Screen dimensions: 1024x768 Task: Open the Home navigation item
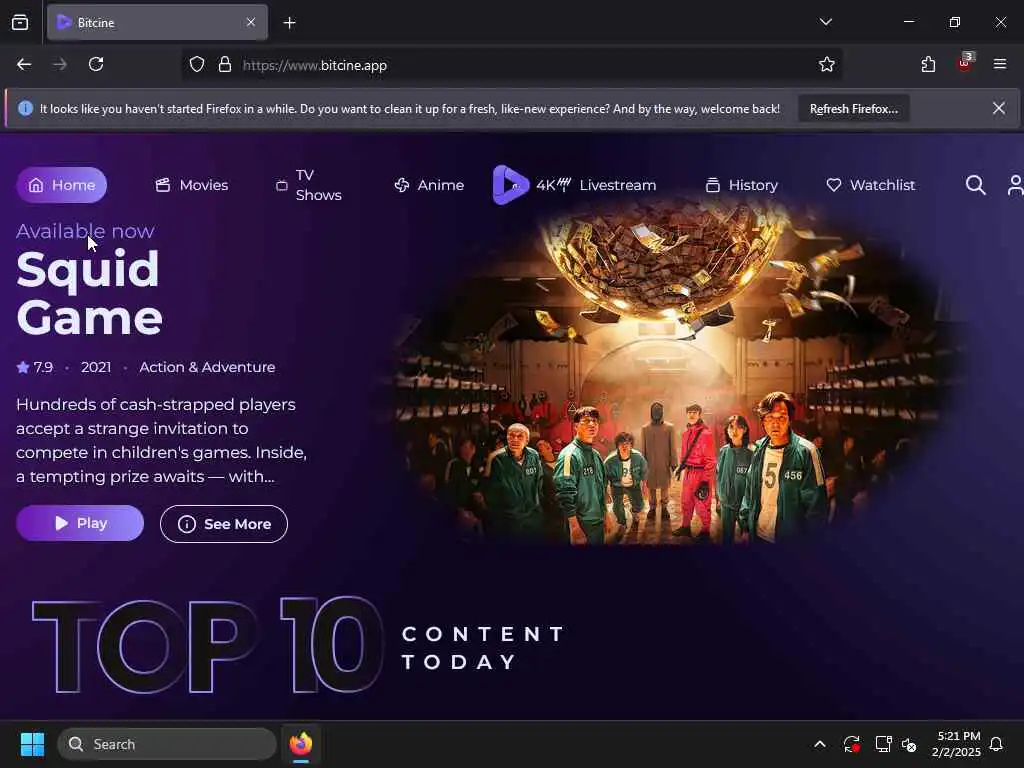61,185
